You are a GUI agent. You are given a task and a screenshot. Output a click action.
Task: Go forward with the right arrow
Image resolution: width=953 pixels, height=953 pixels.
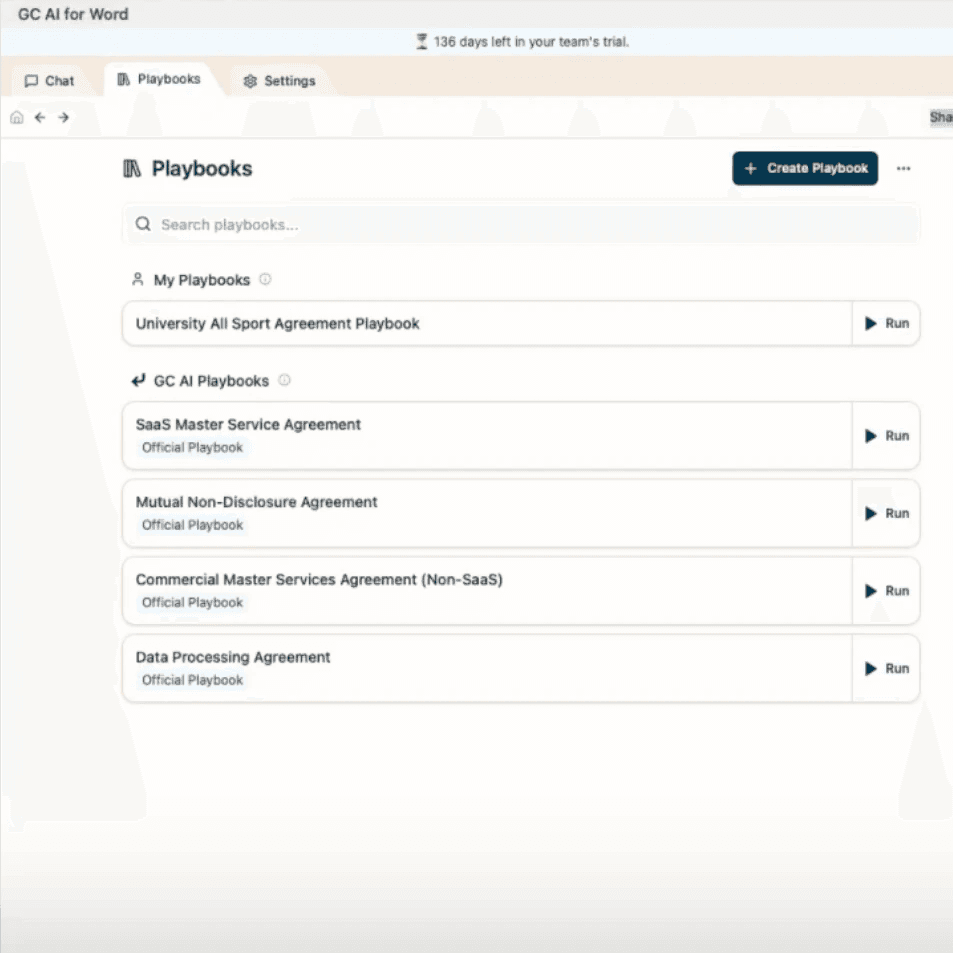pyautogui.click(x=63, y=117)
